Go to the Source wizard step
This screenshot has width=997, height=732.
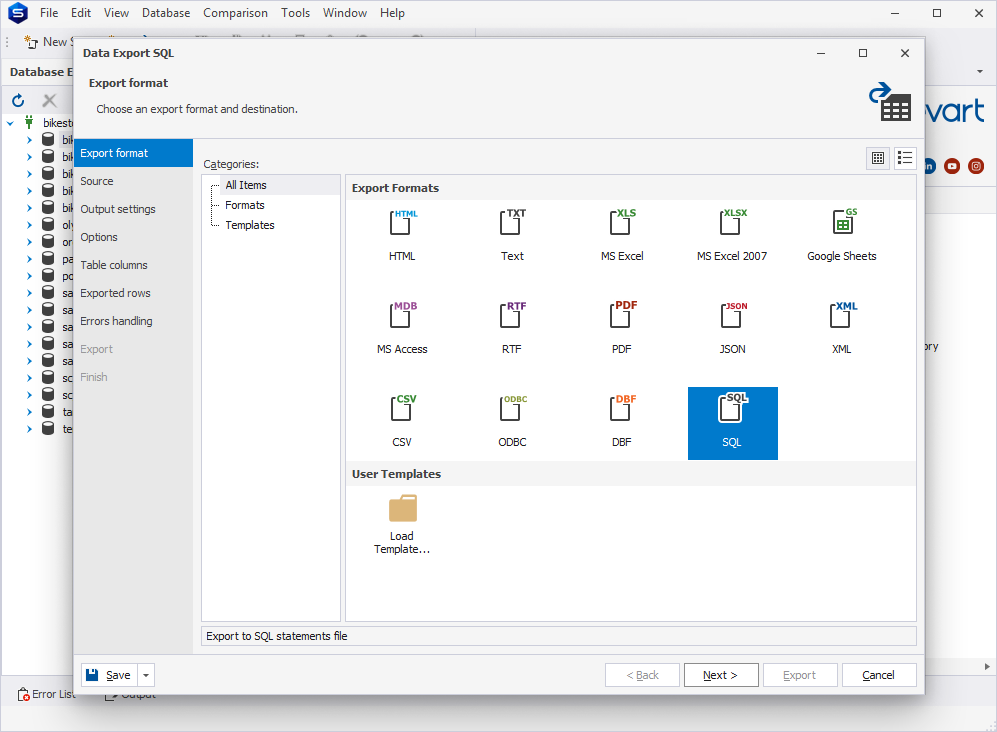(x=133, y=181)
